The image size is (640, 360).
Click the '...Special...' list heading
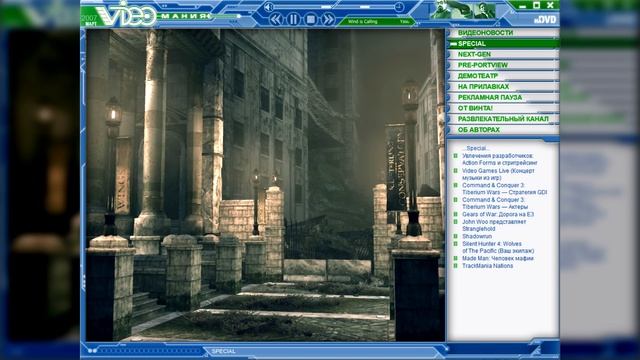pos(476,149)
